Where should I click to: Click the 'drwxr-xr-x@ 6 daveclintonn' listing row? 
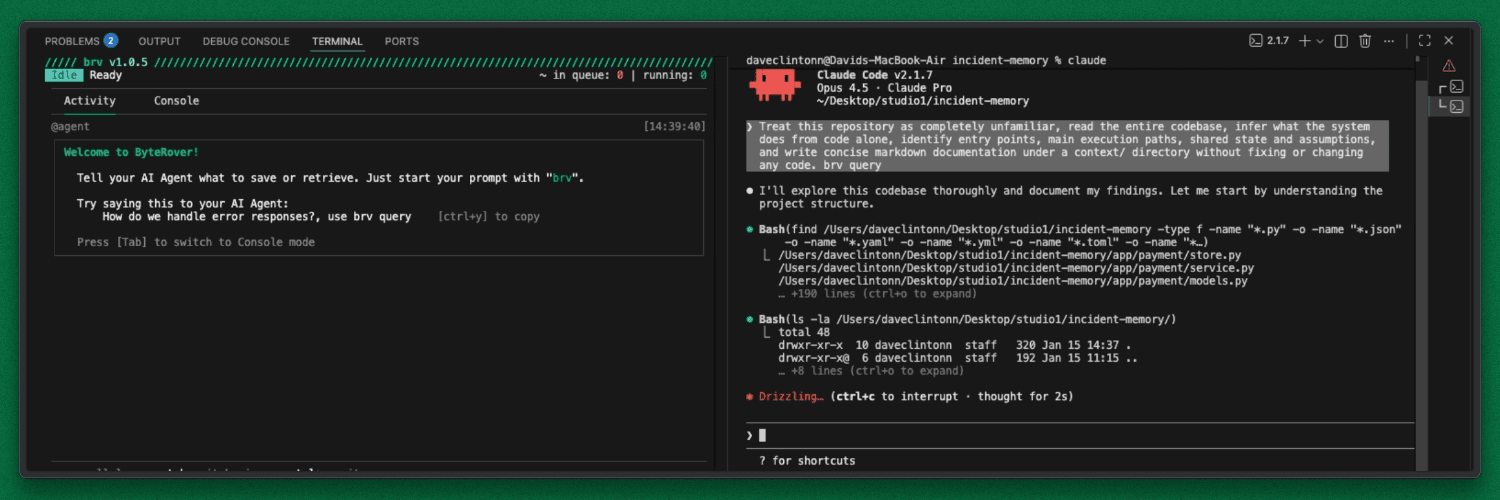tap(957, 358)
